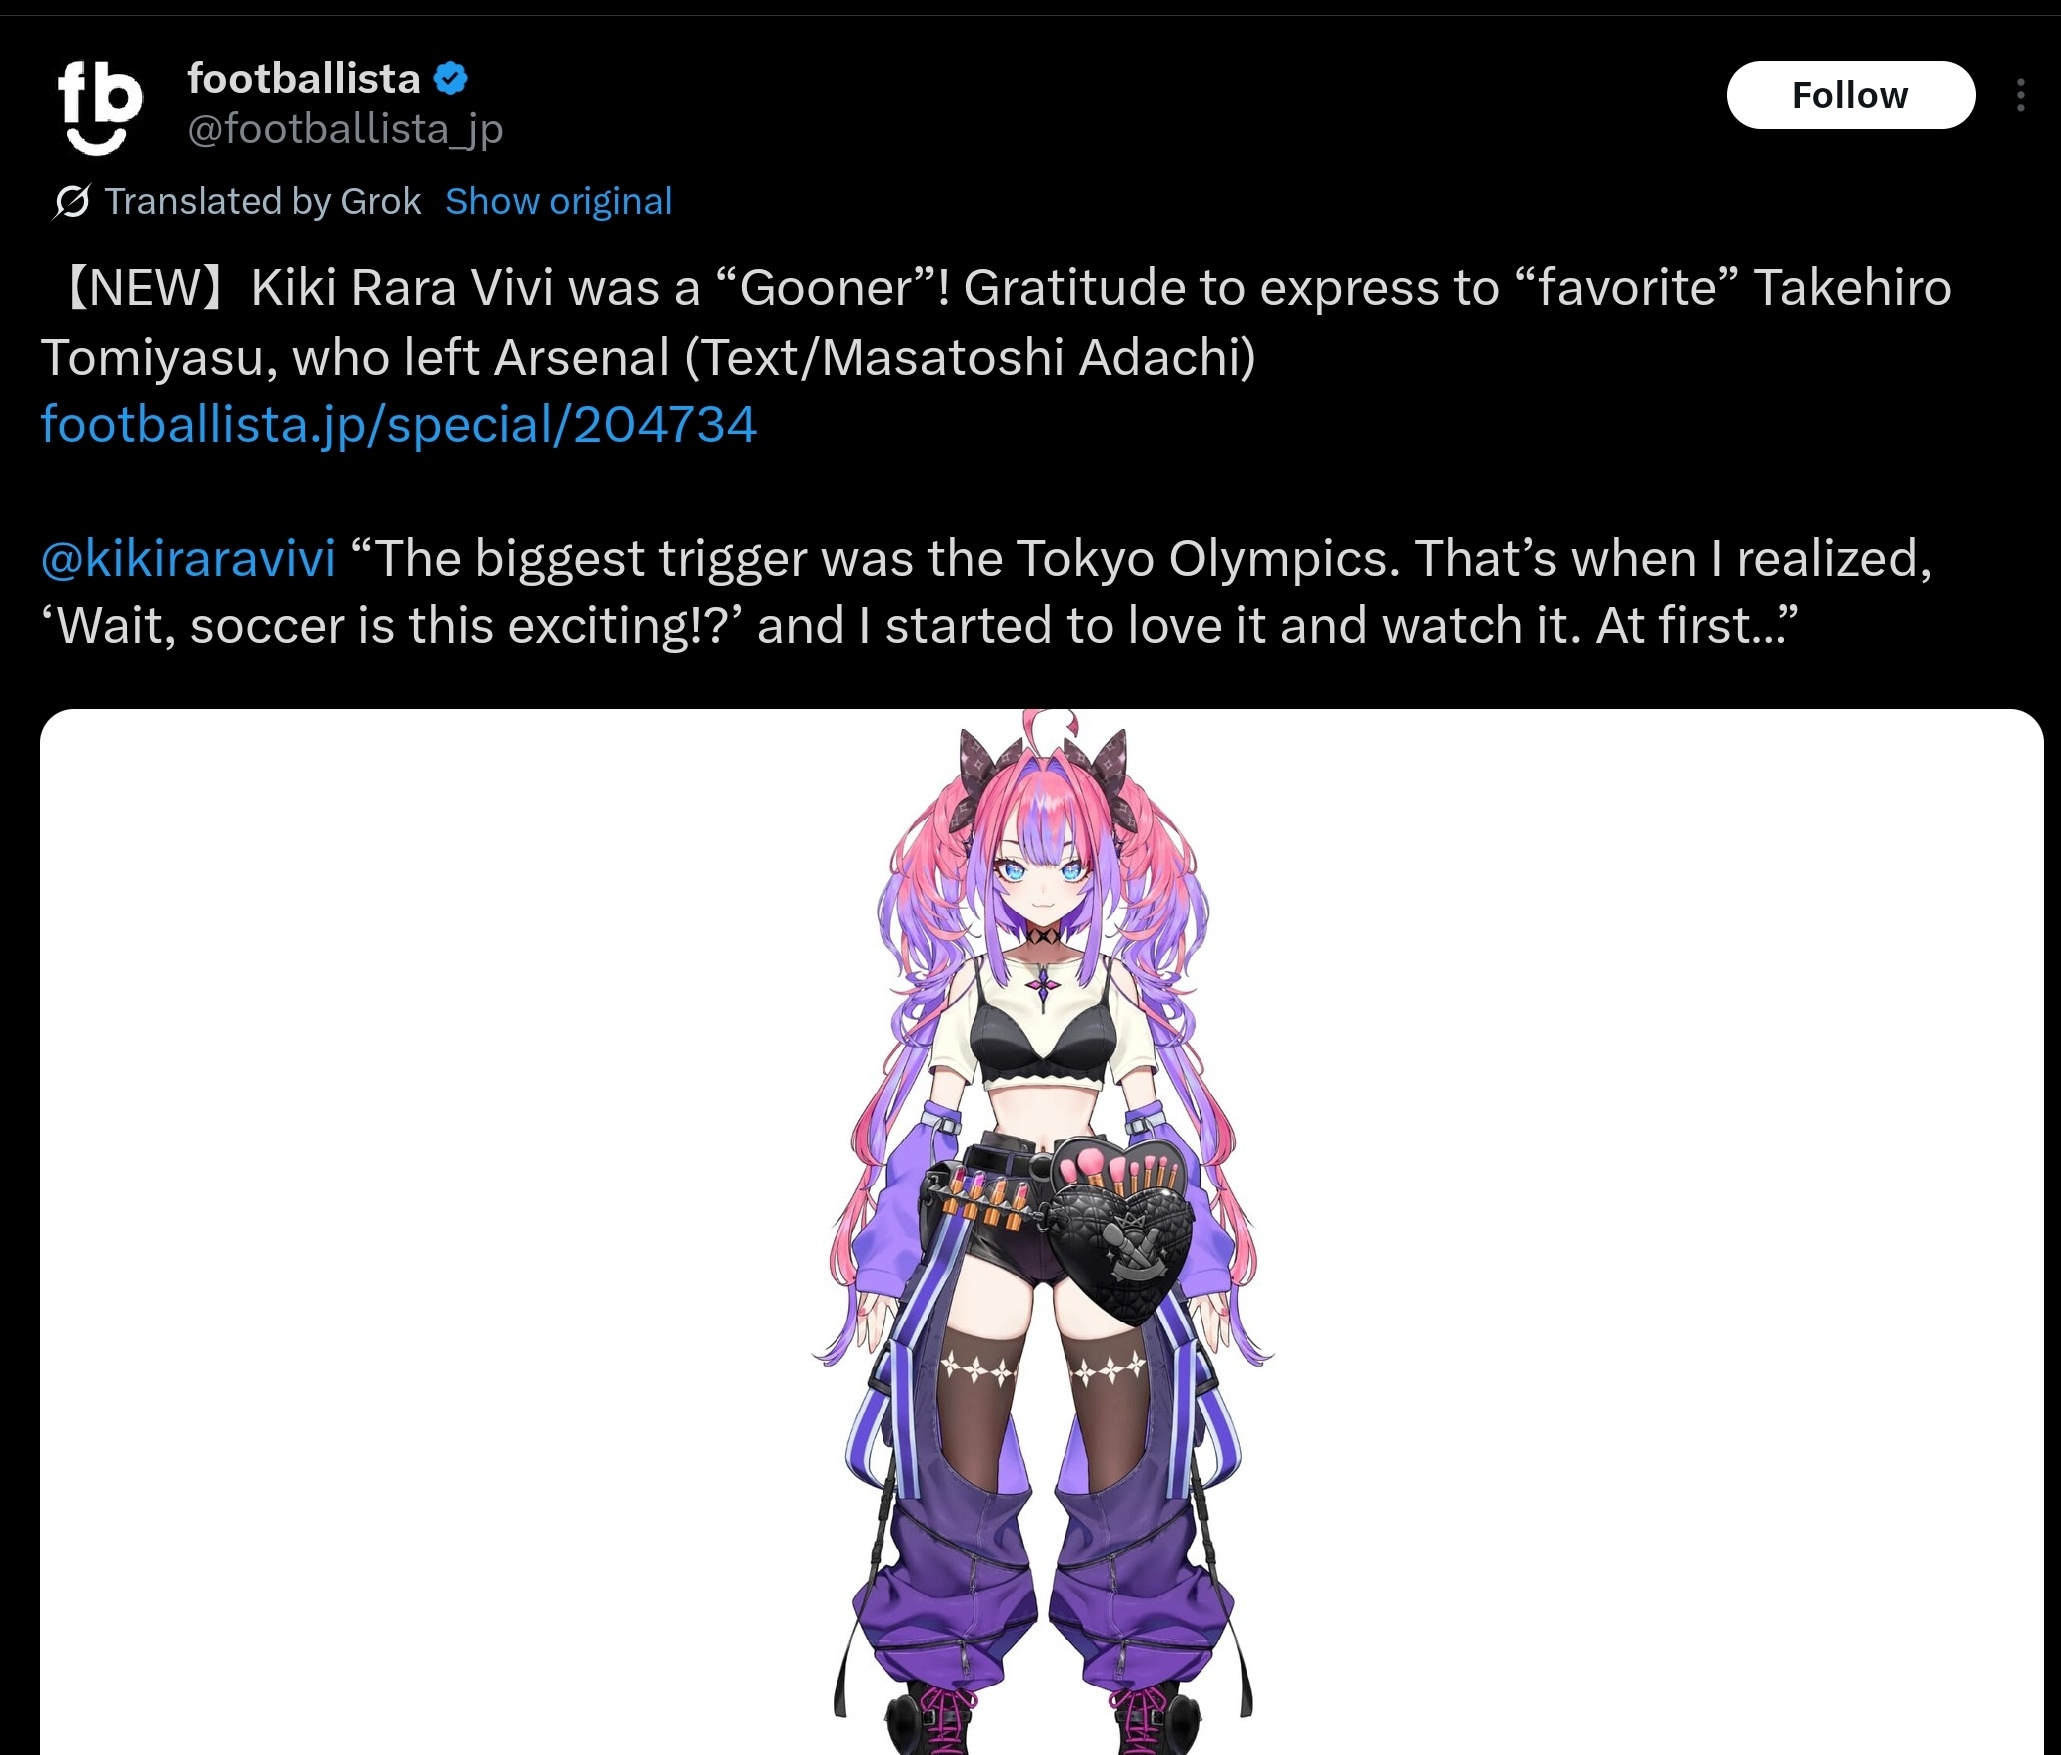Click the heart-shaped makeup bag in the image
This screenshot has height=1755, width=2061.
click(x=1123, y=1225)
